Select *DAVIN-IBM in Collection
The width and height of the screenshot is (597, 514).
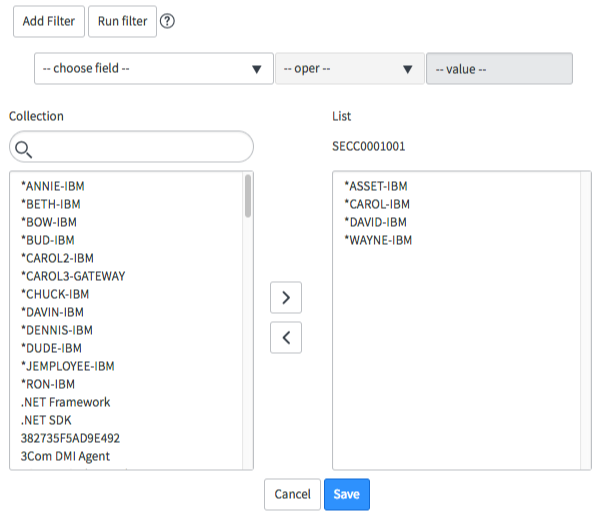coord(52,312)
